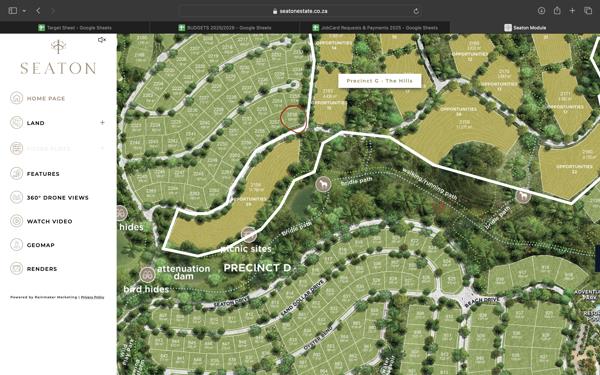Viewport: 600px width, 375px height.
Task: Click the BEACH DRIVE road label
Action: 482,301
